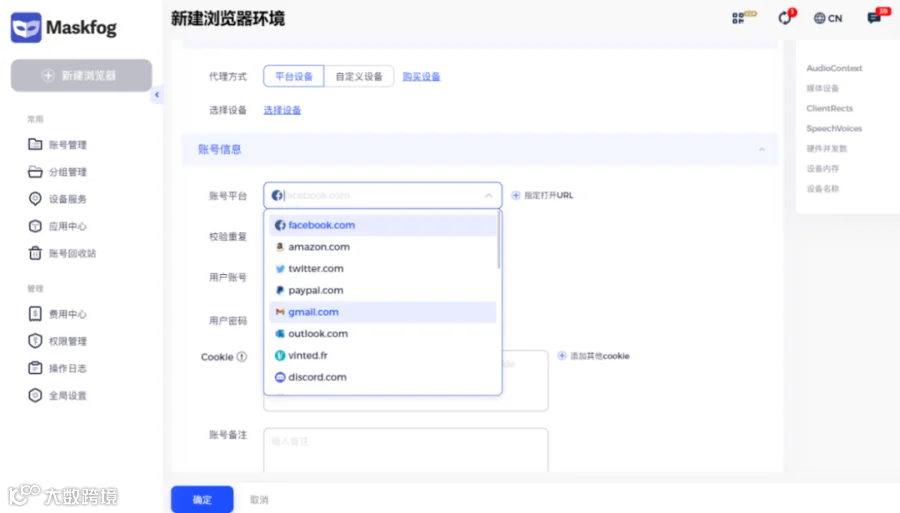900x513 pixels.
Task: Click the 账号备注 text area
Action: [x=406, y=450]
